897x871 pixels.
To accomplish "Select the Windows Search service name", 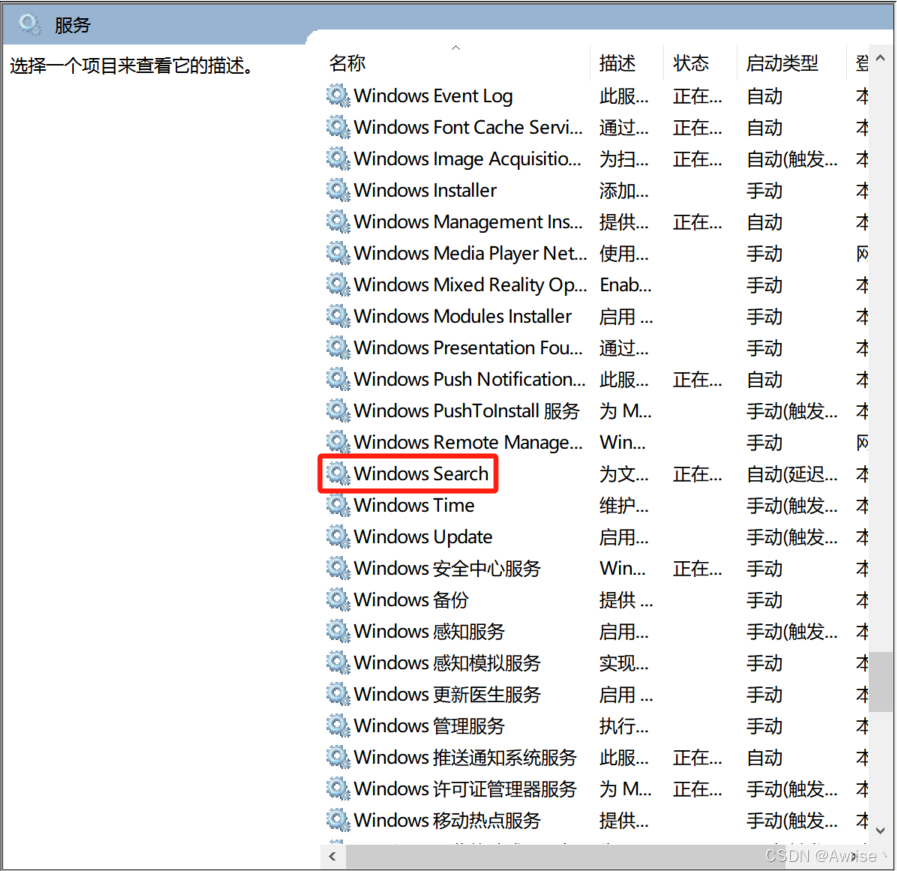I will 421,474.
